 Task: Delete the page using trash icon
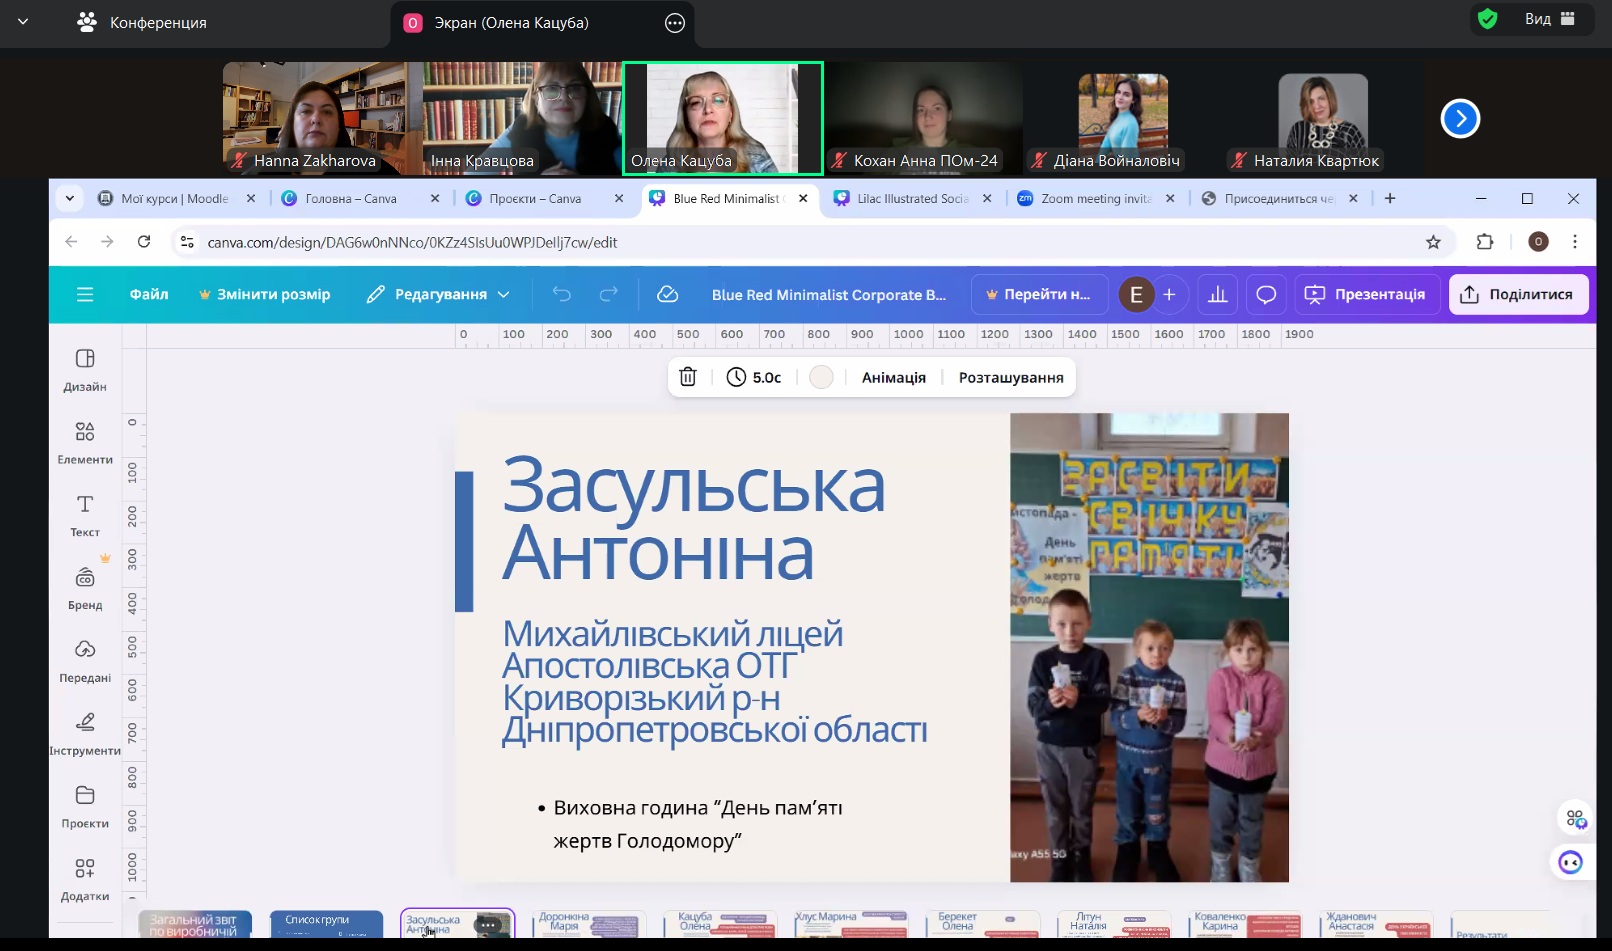point(688,377)
